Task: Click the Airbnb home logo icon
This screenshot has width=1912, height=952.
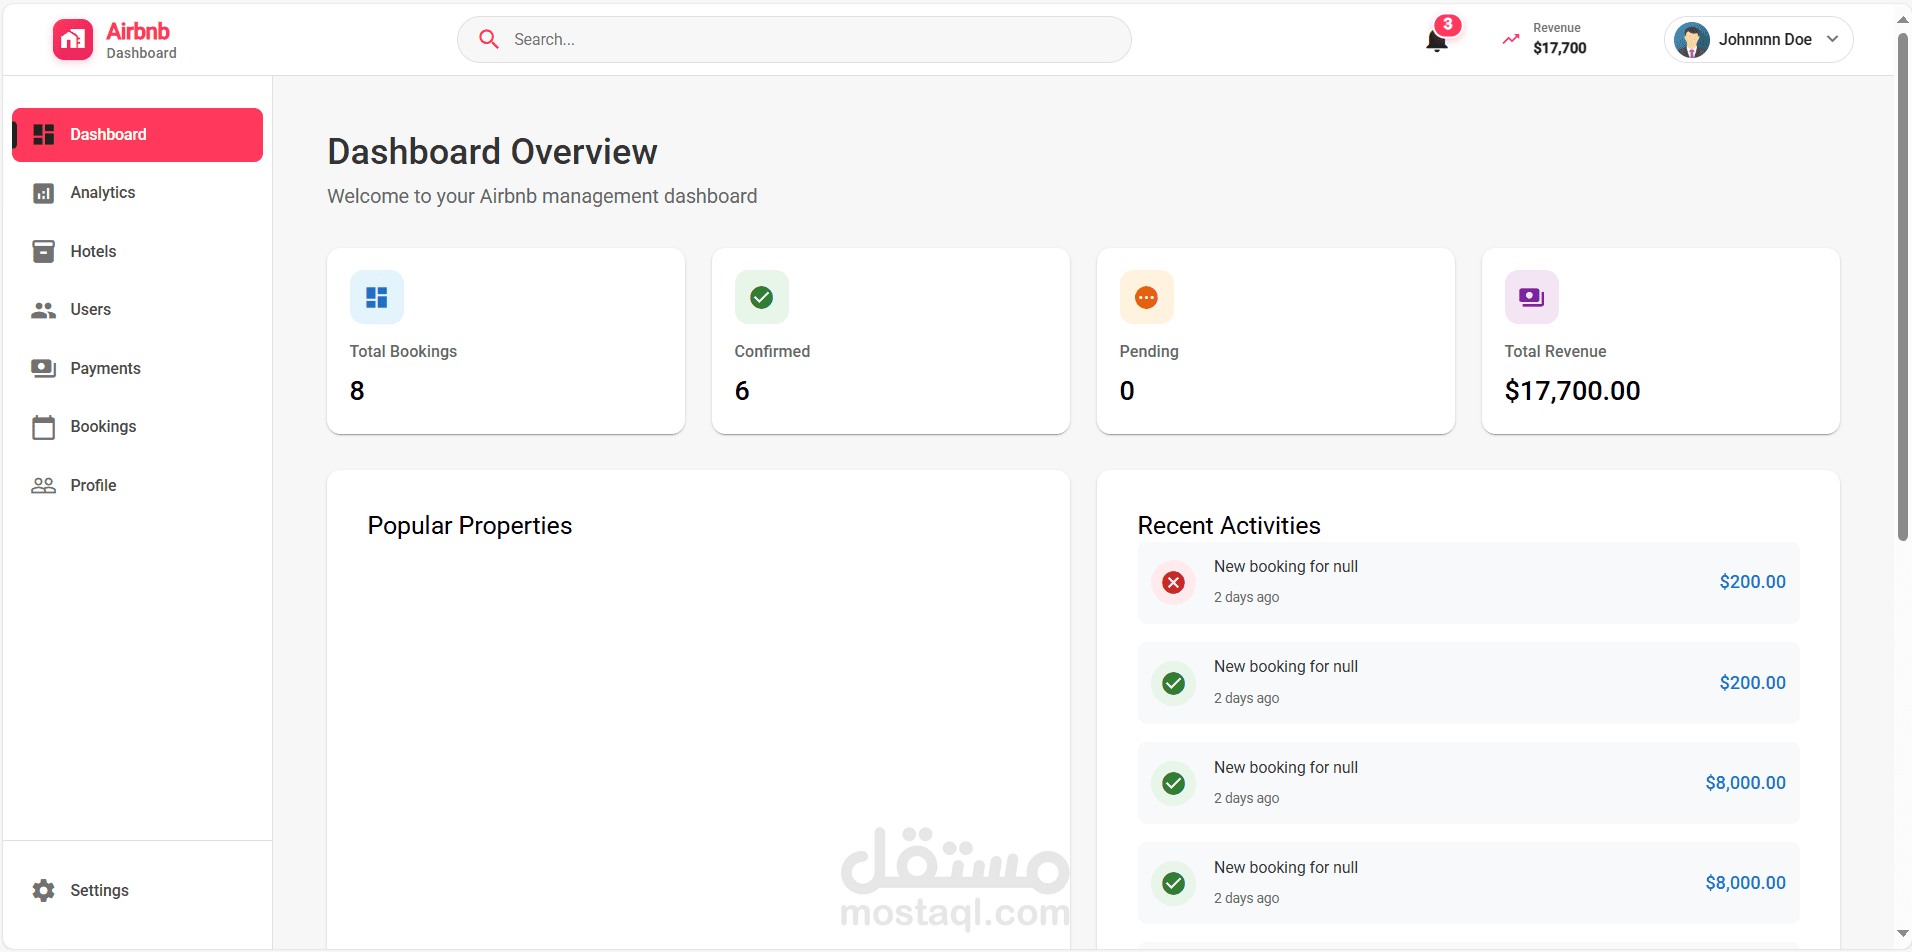Action: [x=73, y=40]
